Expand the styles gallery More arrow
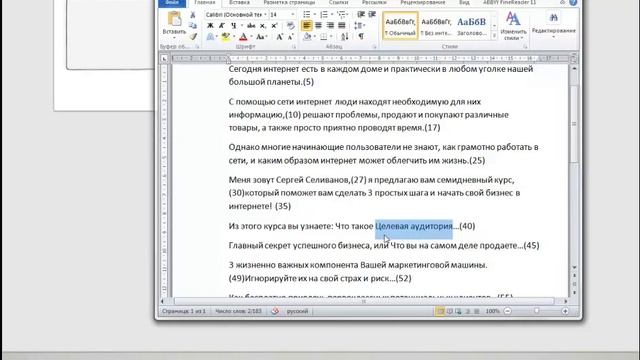Image resolution: width=640 pixels, height=360 pixels. tap(494, 36)
